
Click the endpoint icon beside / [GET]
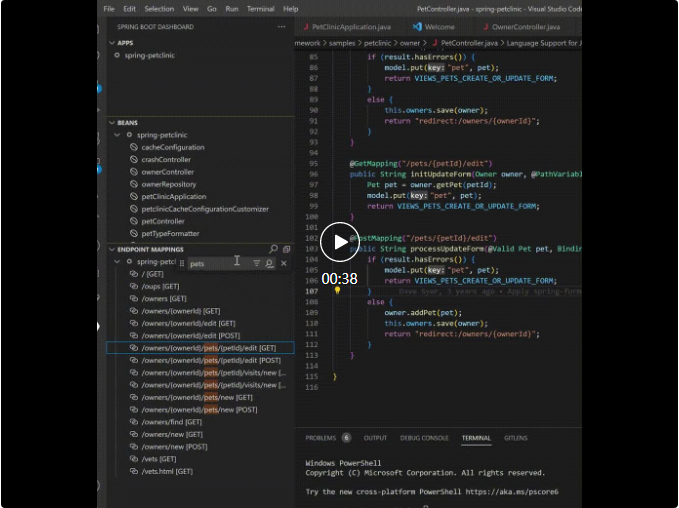(x=134, y=274)
